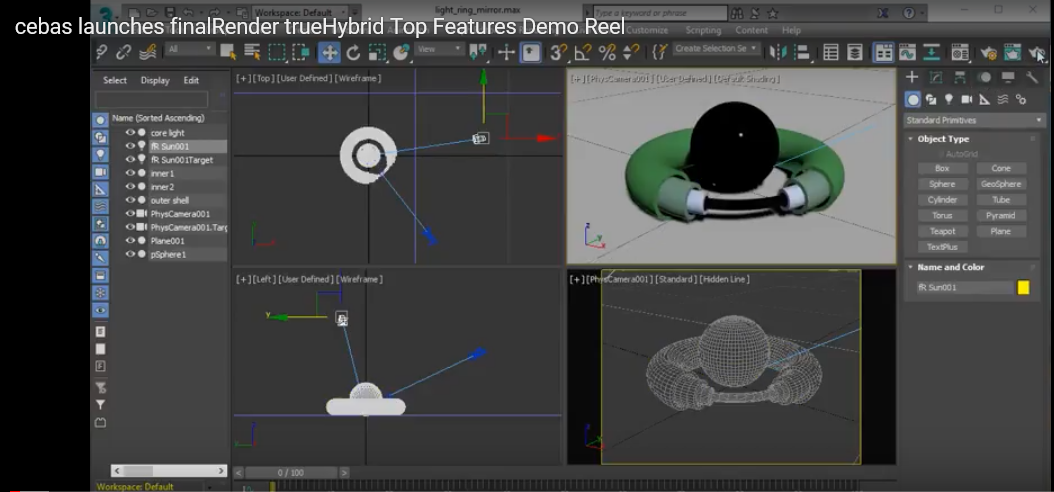Open Scene Explorer Display menu

pos(155,80)
